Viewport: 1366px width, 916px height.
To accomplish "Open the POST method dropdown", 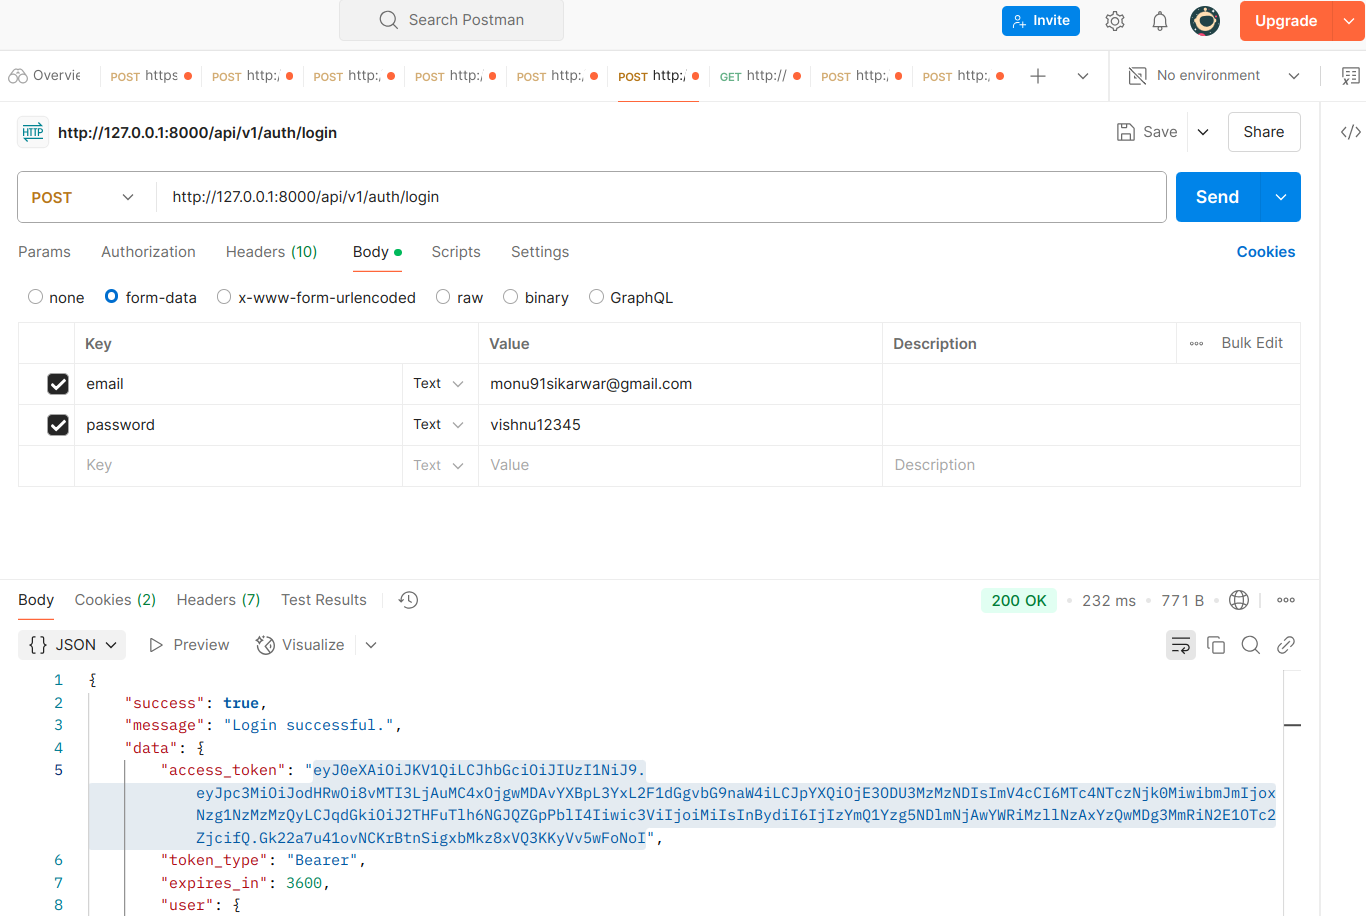I will click(84, 197).
